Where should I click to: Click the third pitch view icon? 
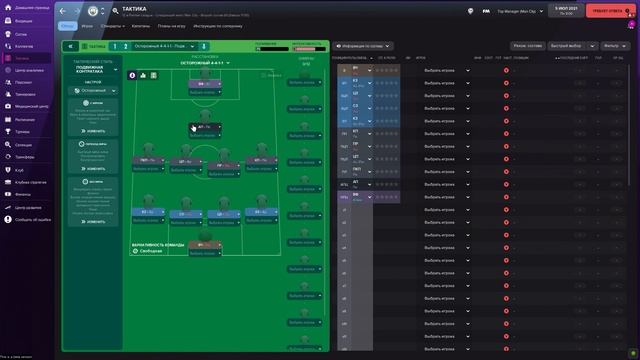[153, 76]
